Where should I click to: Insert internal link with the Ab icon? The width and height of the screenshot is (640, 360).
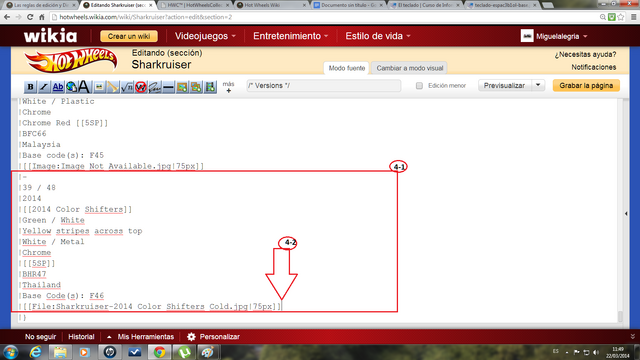tap(58, 87)
